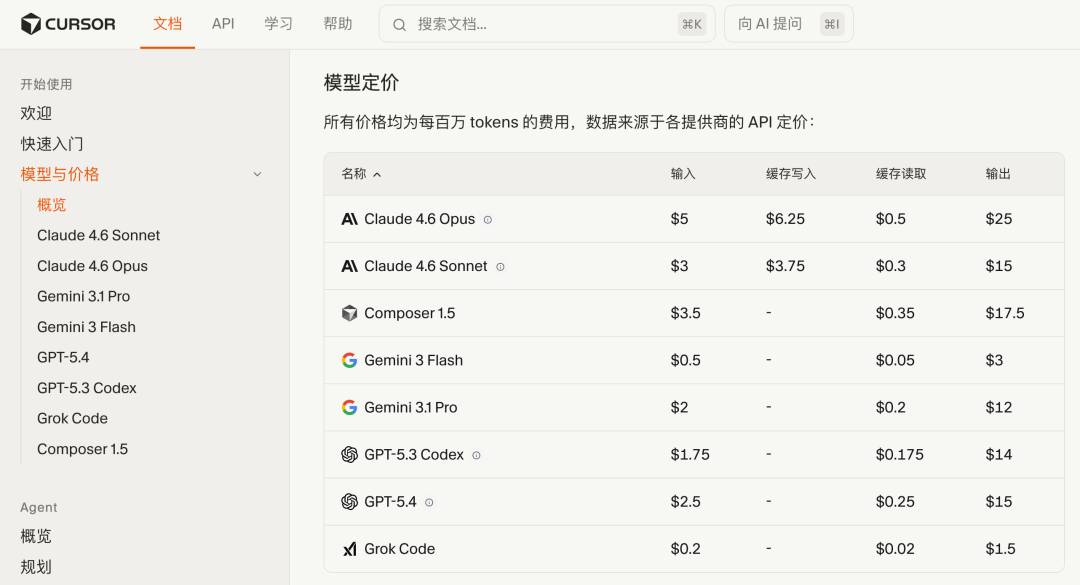Viewport: 1080px width, 585px height.
Task: Click the Cursor logo icon
Action: point(29,23)
